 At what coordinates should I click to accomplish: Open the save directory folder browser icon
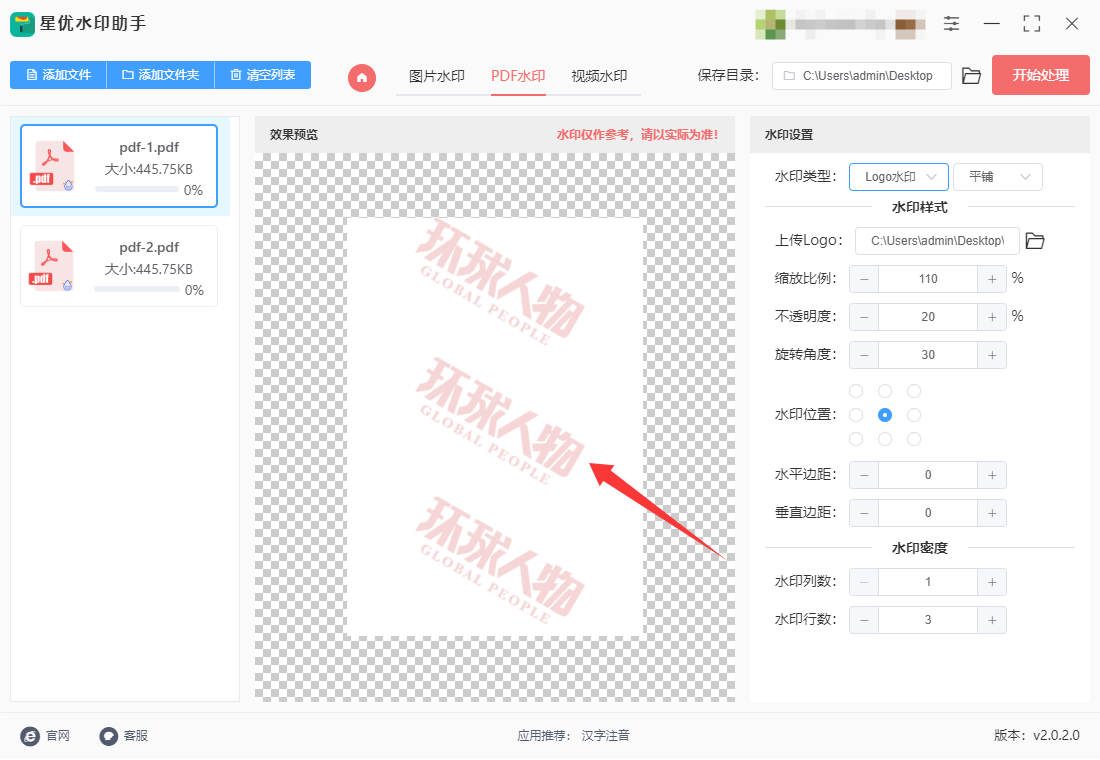971,76
